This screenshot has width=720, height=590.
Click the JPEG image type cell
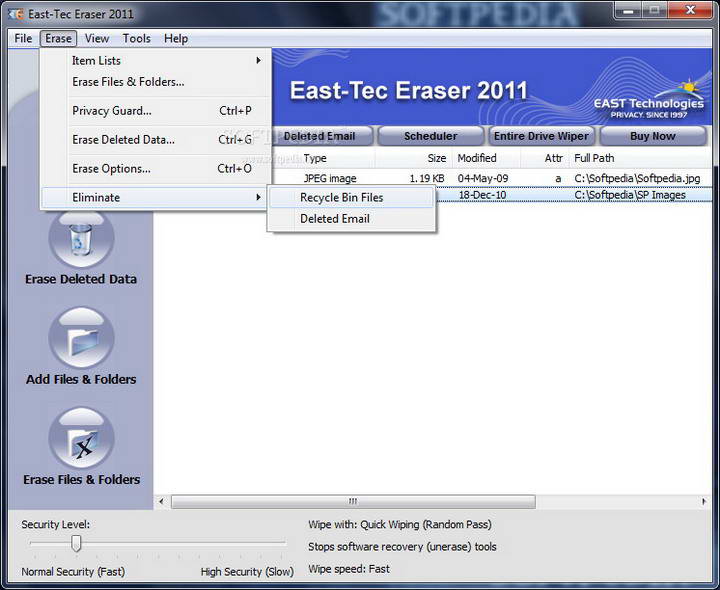330,178
